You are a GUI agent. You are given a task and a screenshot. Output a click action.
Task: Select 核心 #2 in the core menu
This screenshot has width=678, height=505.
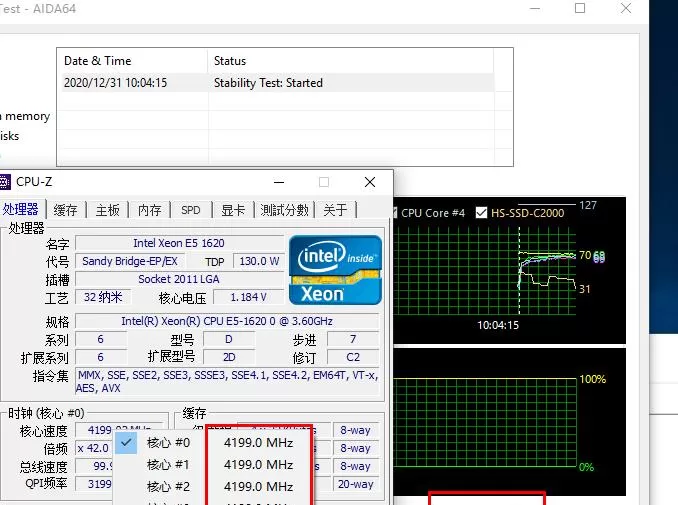pyautogui.click(x=168, y=486)
